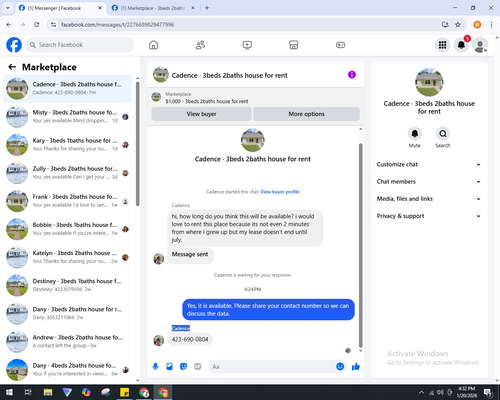Switch to Messenger browser tab

pos(60,8)
